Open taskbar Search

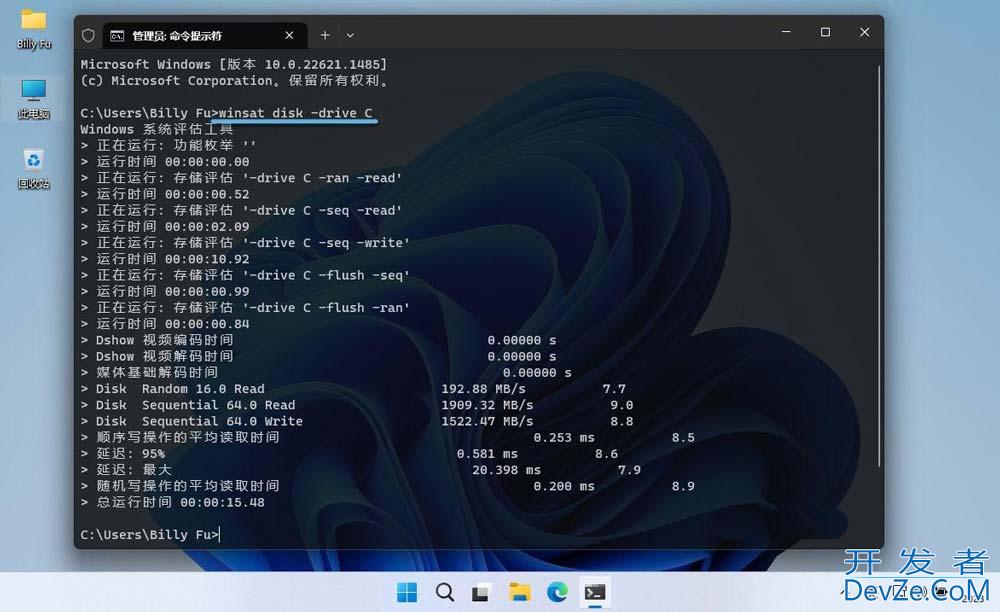tap(445, 592)
